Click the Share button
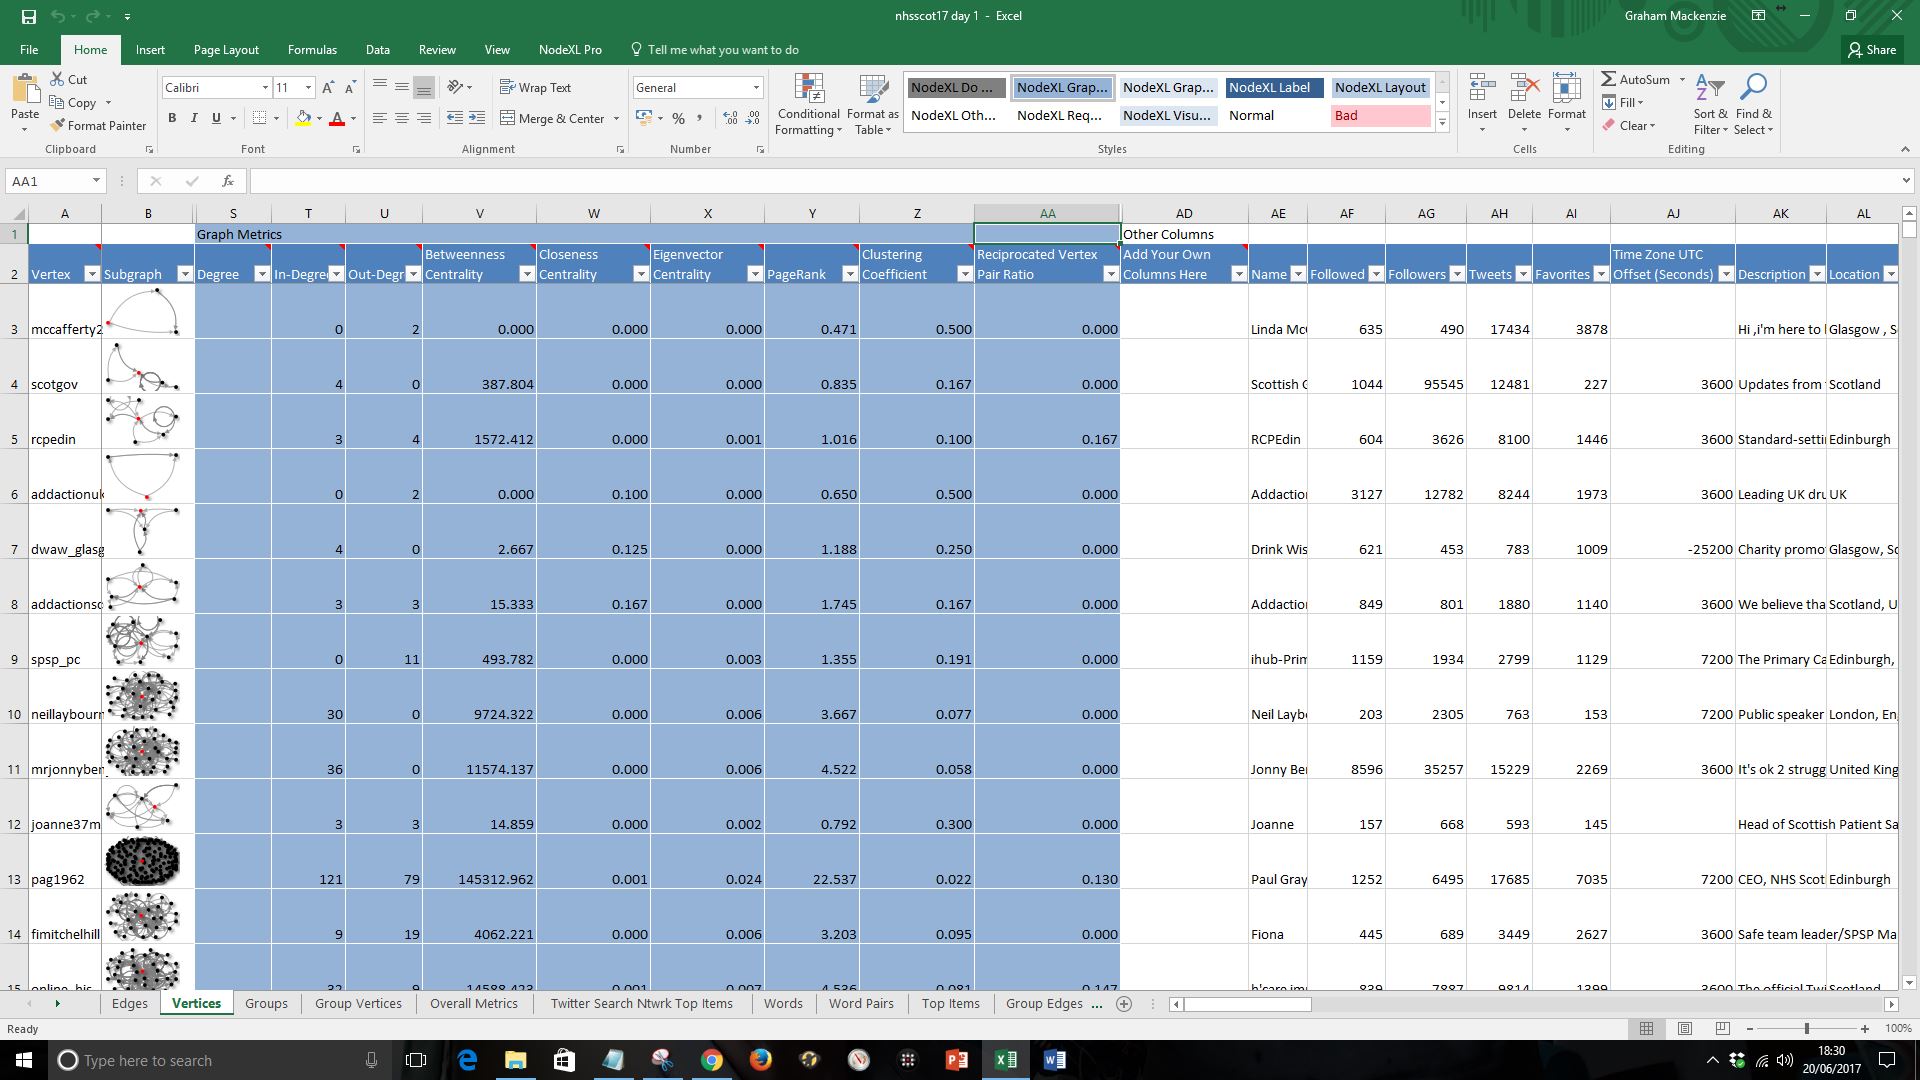 coord(1871,49)
